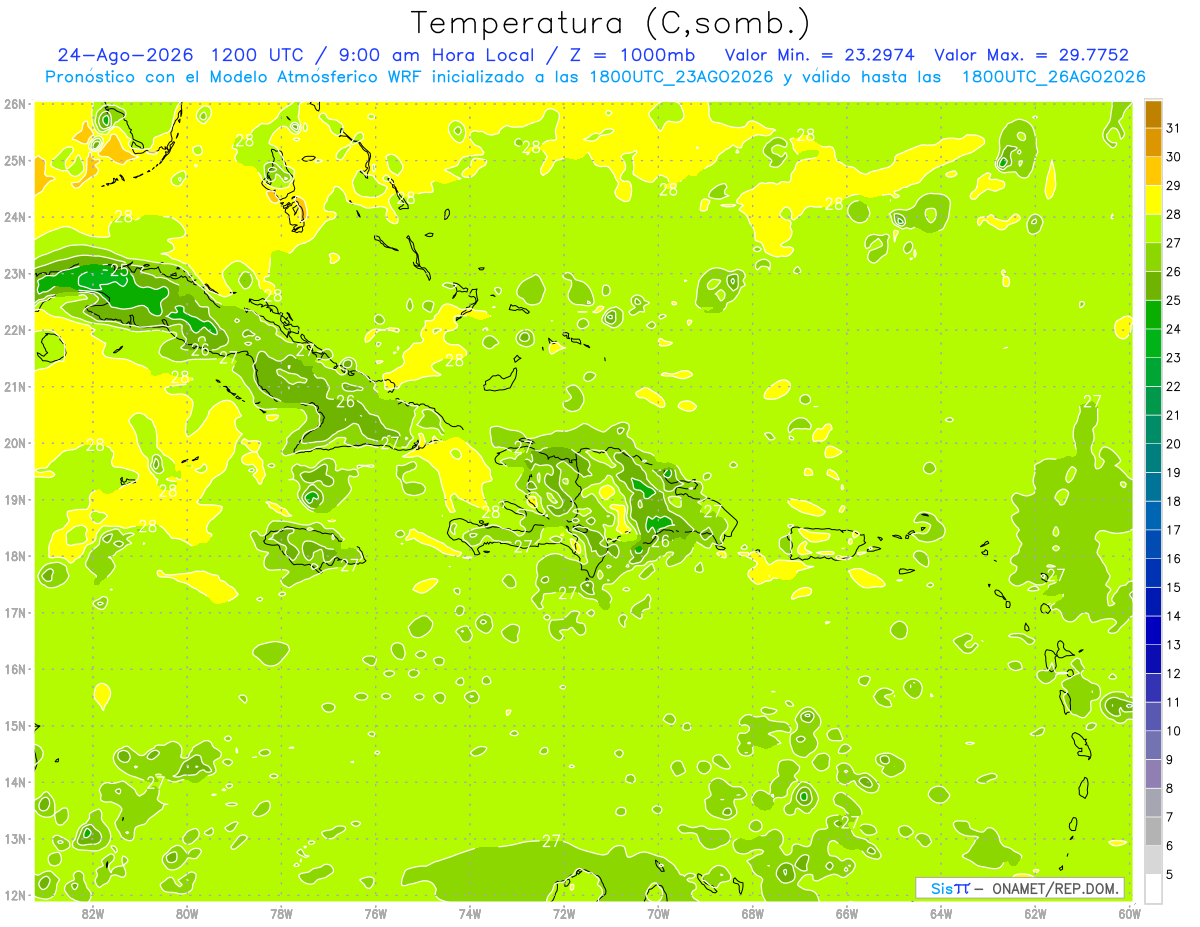The width and height of the screenshot is (1200, 927).
Task: Click the gray legend swatch between 6 and 7
Action: point(1152,832)
